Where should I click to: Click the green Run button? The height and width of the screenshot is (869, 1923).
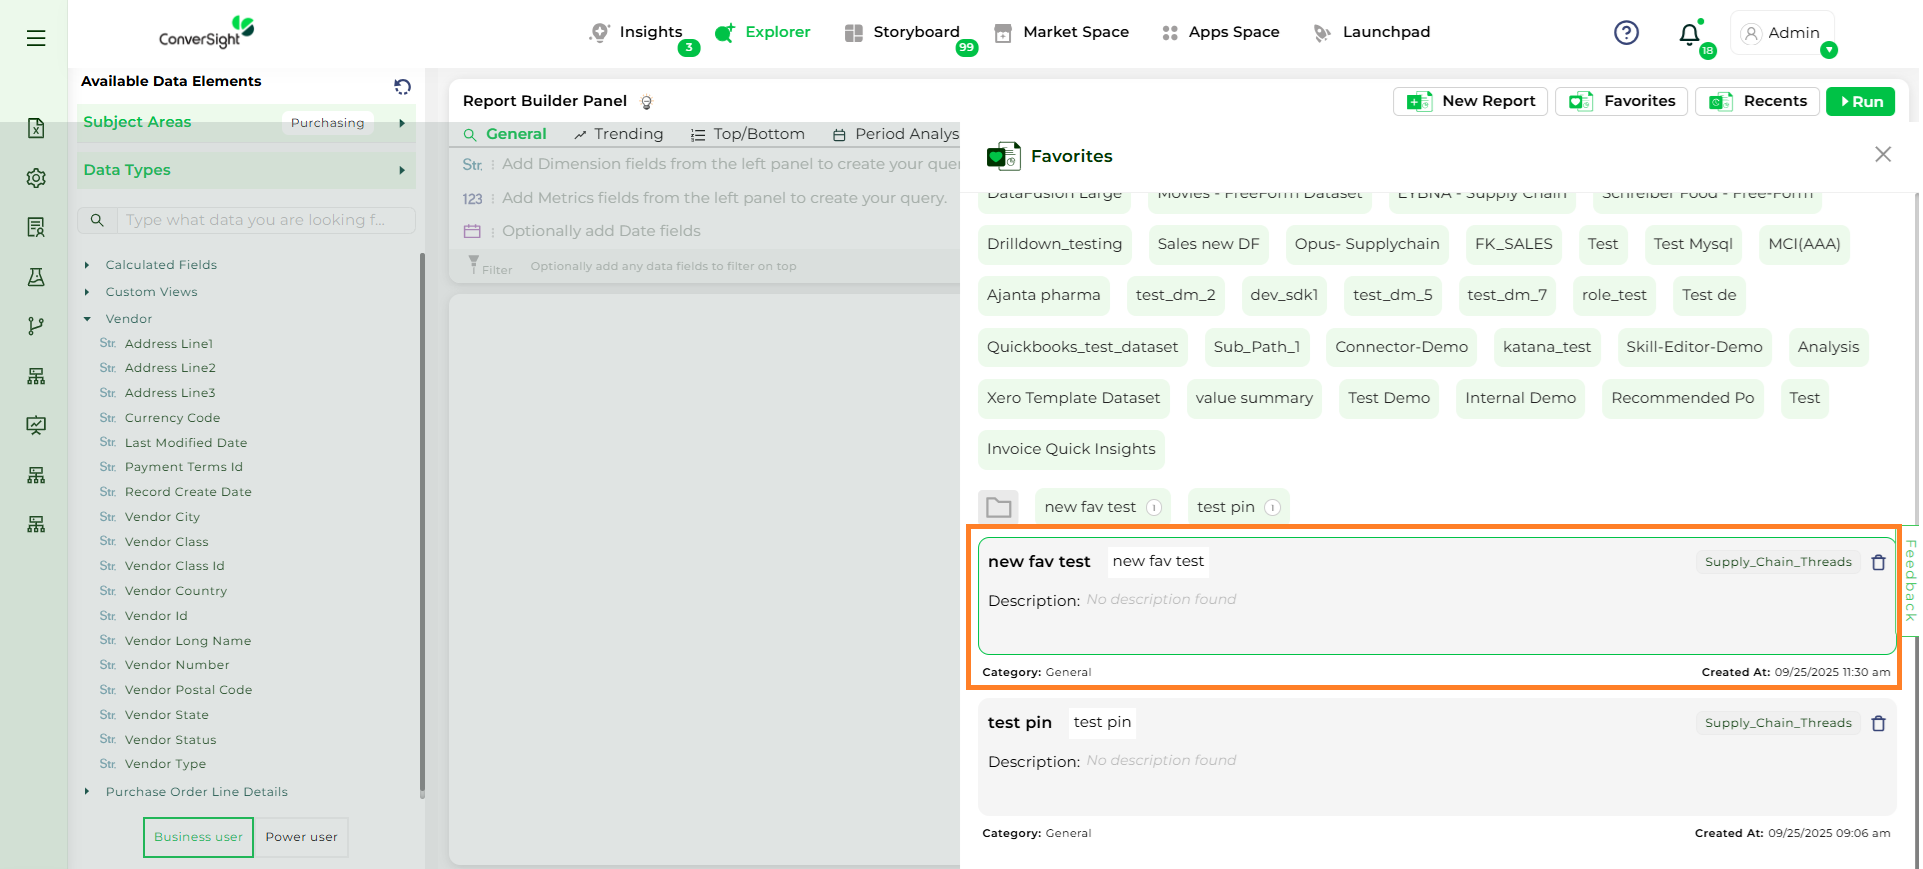click(1859, 101)
